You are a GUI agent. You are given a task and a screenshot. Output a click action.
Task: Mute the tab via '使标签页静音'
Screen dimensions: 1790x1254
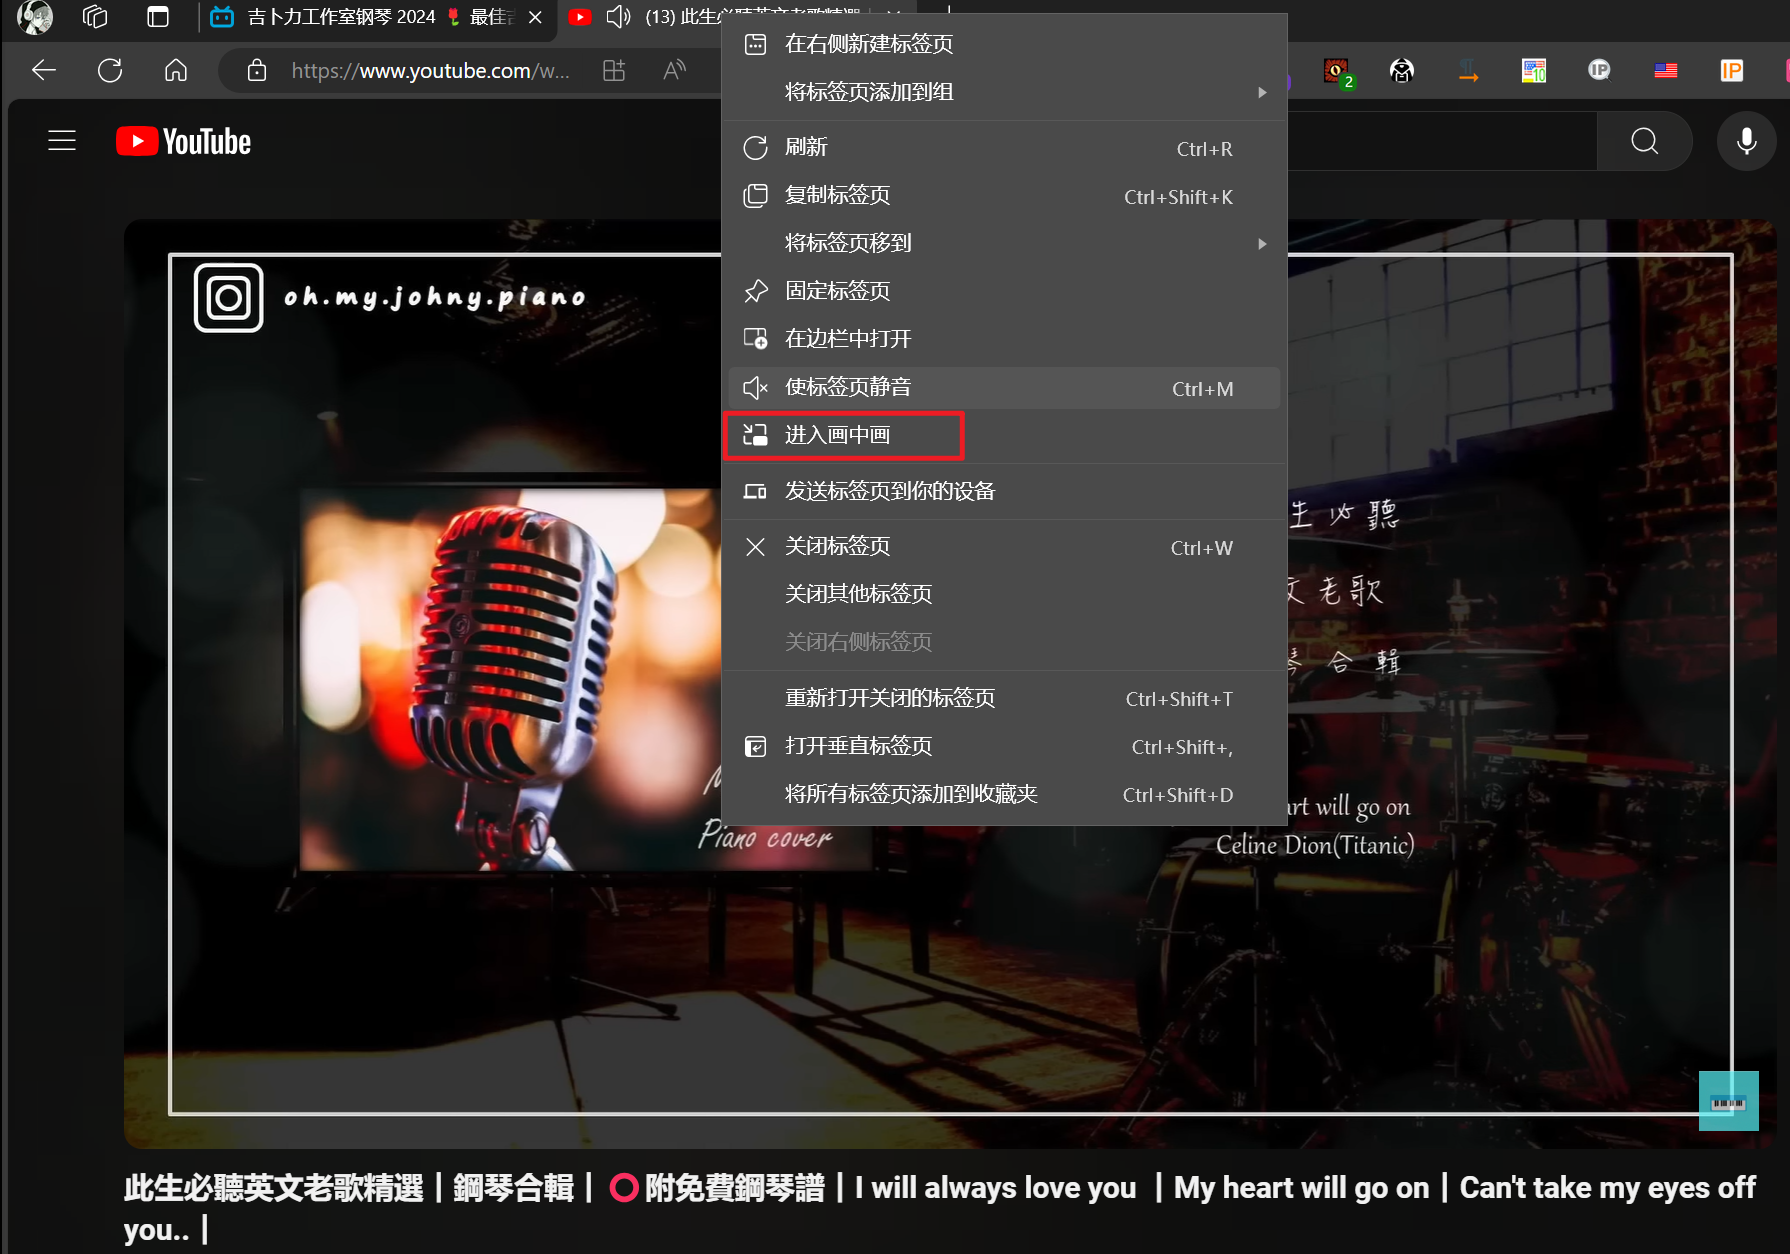1004,388
